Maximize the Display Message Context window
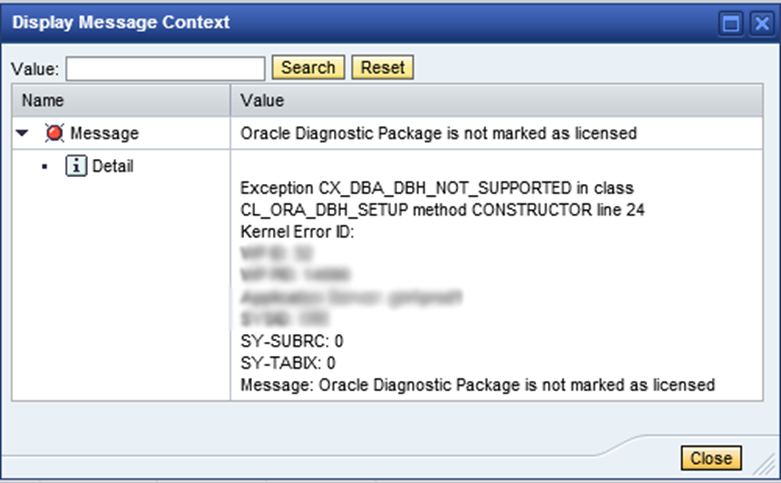Viewport: 781px width, 483px height. point(731,23)
